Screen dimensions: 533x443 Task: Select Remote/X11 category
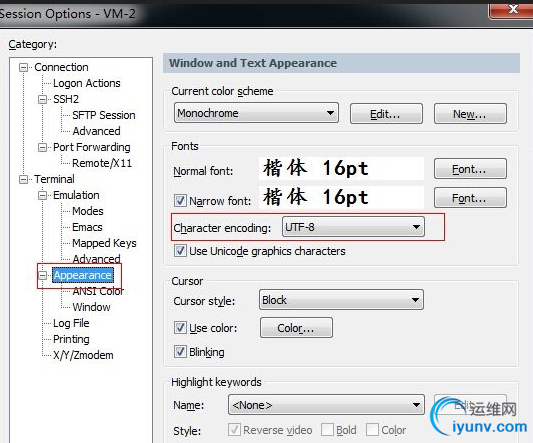(102, 163)
